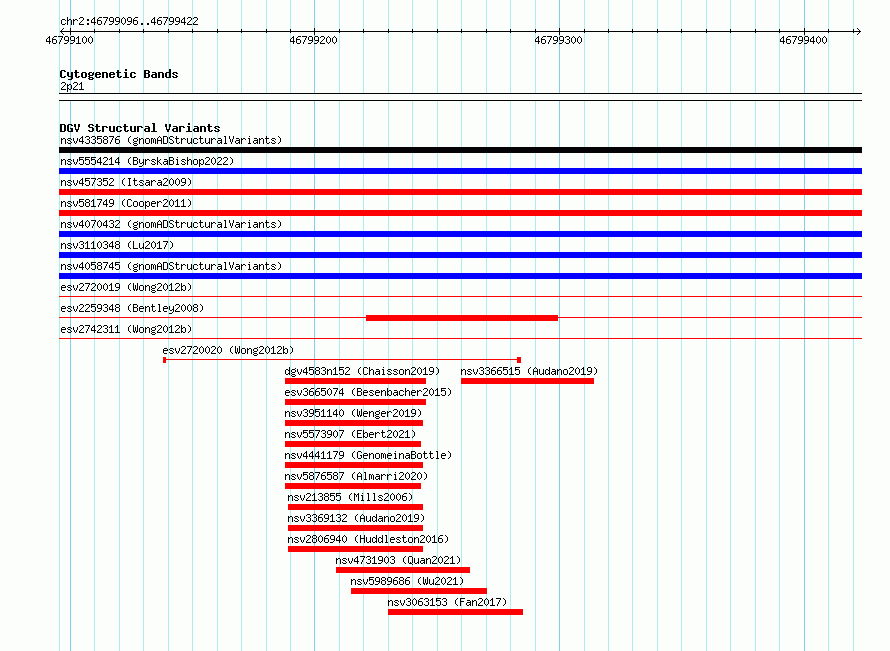Open variant label nsv581749 (Cooper2011)
890x651 pixels.
[126, 203]
